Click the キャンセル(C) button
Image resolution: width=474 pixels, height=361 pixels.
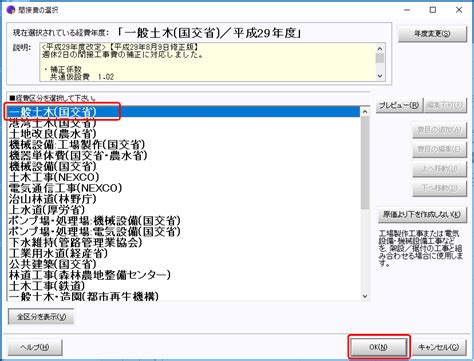pos(439,347)
